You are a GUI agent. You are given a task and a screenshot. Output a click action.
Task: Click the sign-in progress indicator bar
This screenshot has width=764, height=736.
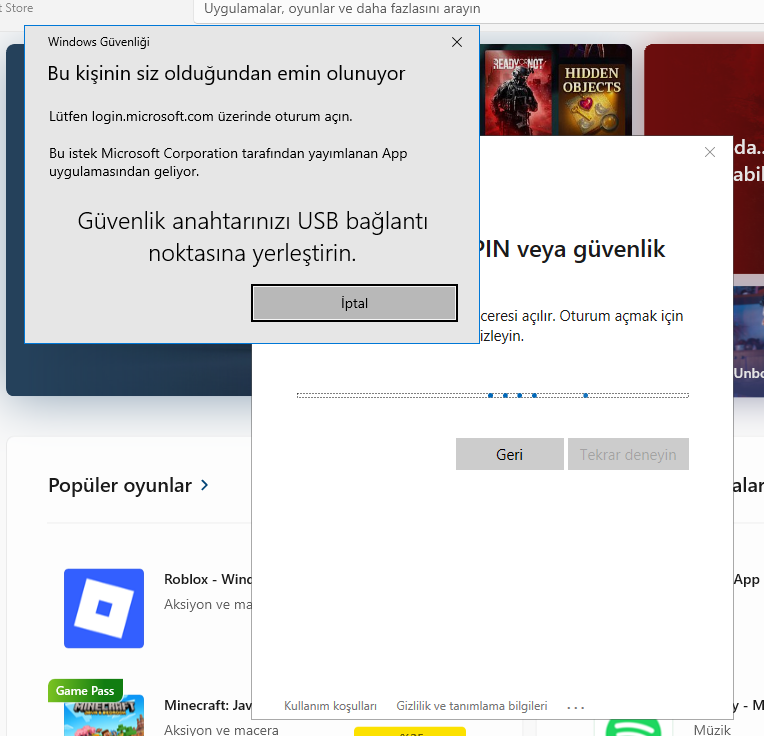(493, 396)
